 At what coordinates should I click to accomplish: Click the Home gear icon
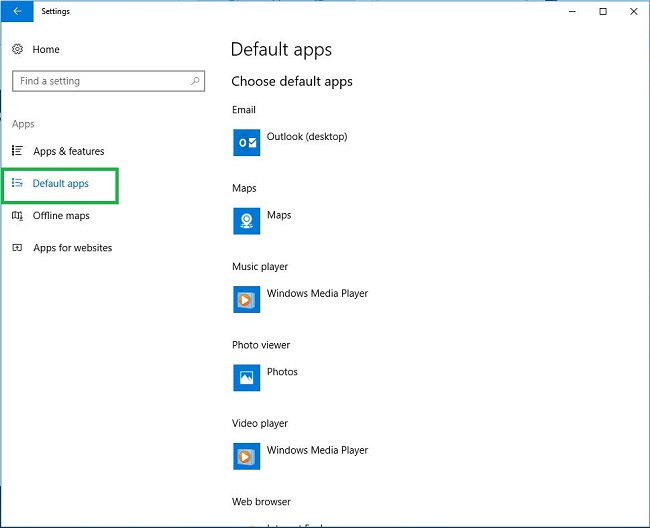click(17, 49)
